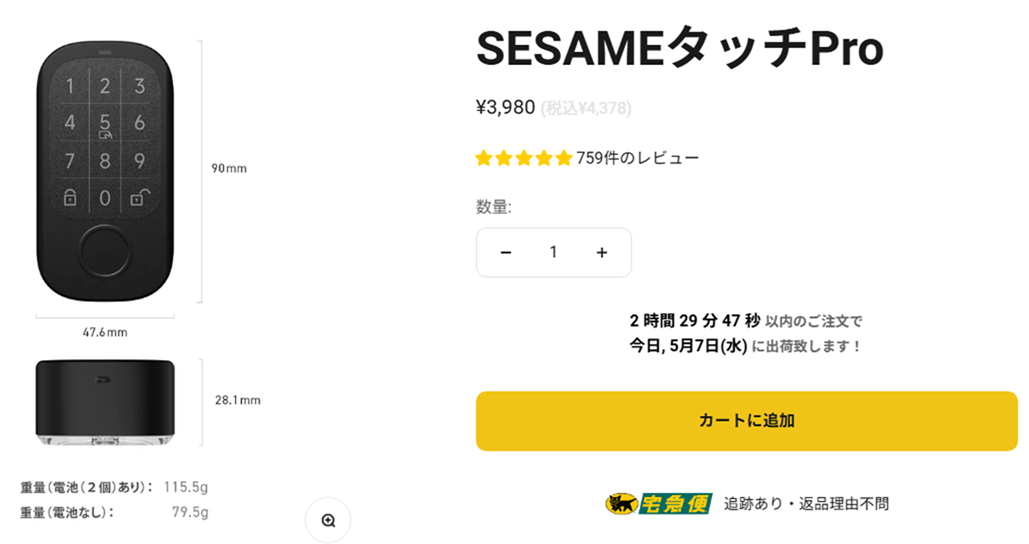
Task: Click the five yellow star rating
Action: [524, 158]
